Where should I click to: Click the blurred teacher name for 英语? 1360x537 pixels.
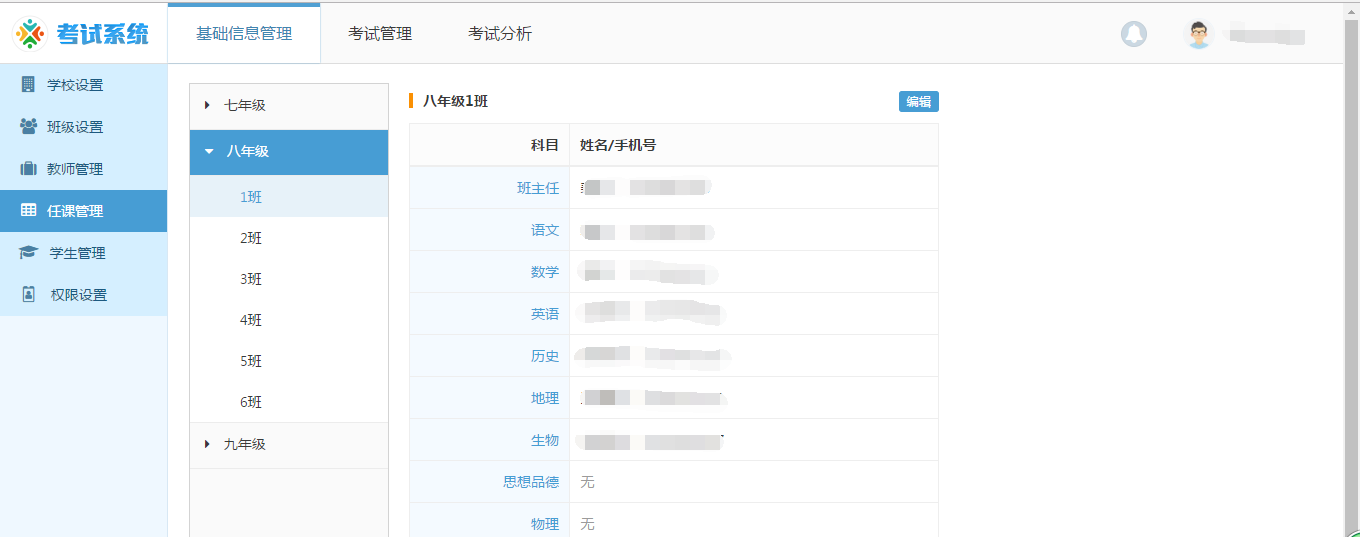tap(652, 314)
